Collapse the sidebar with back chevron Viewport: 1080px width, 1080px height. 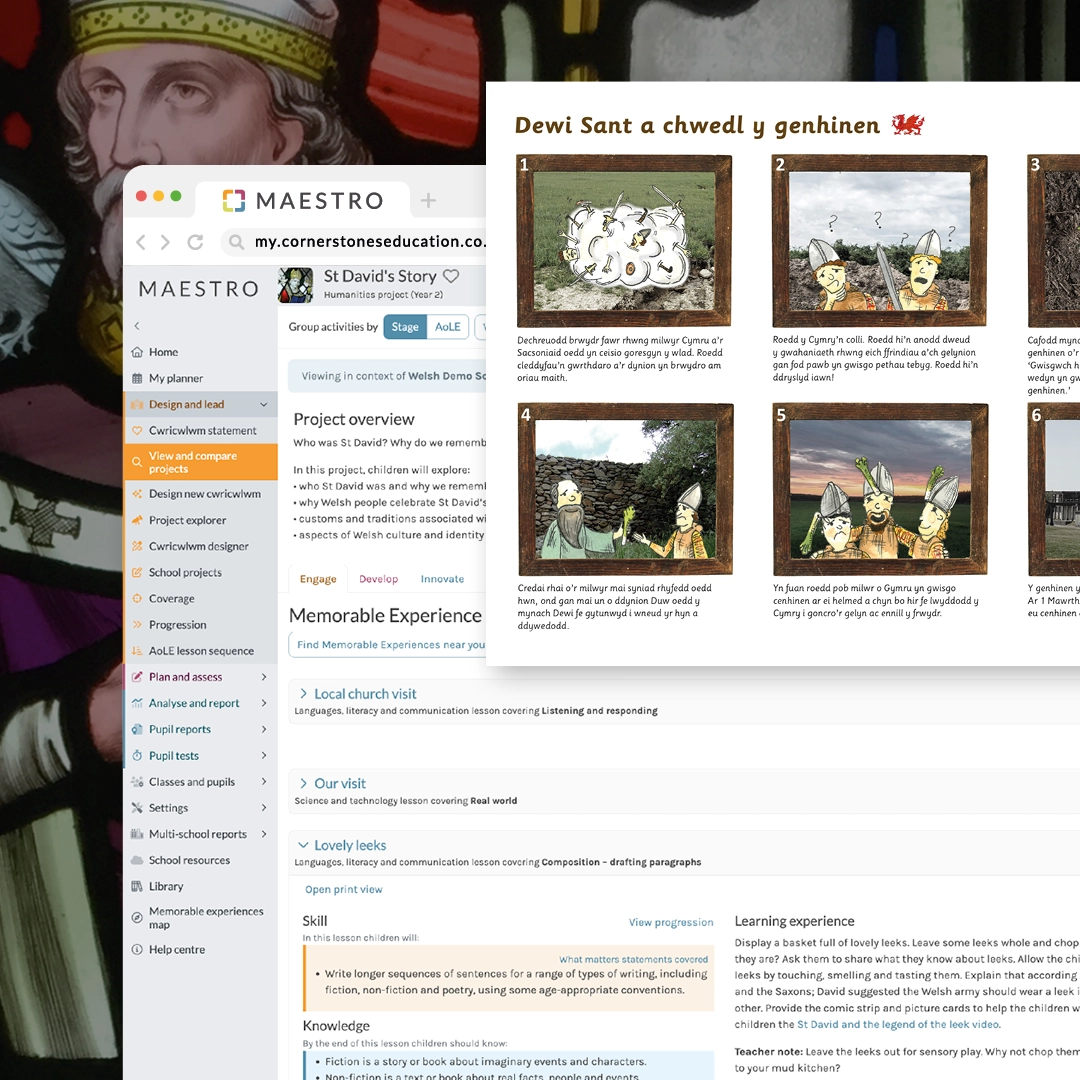tap(137, 326)
